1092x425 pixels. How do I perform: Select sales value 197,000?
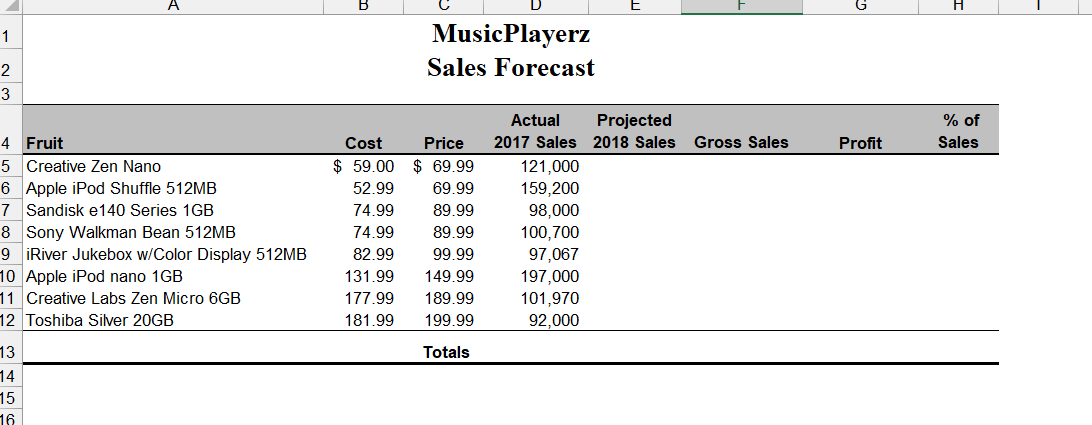[536, 277]
